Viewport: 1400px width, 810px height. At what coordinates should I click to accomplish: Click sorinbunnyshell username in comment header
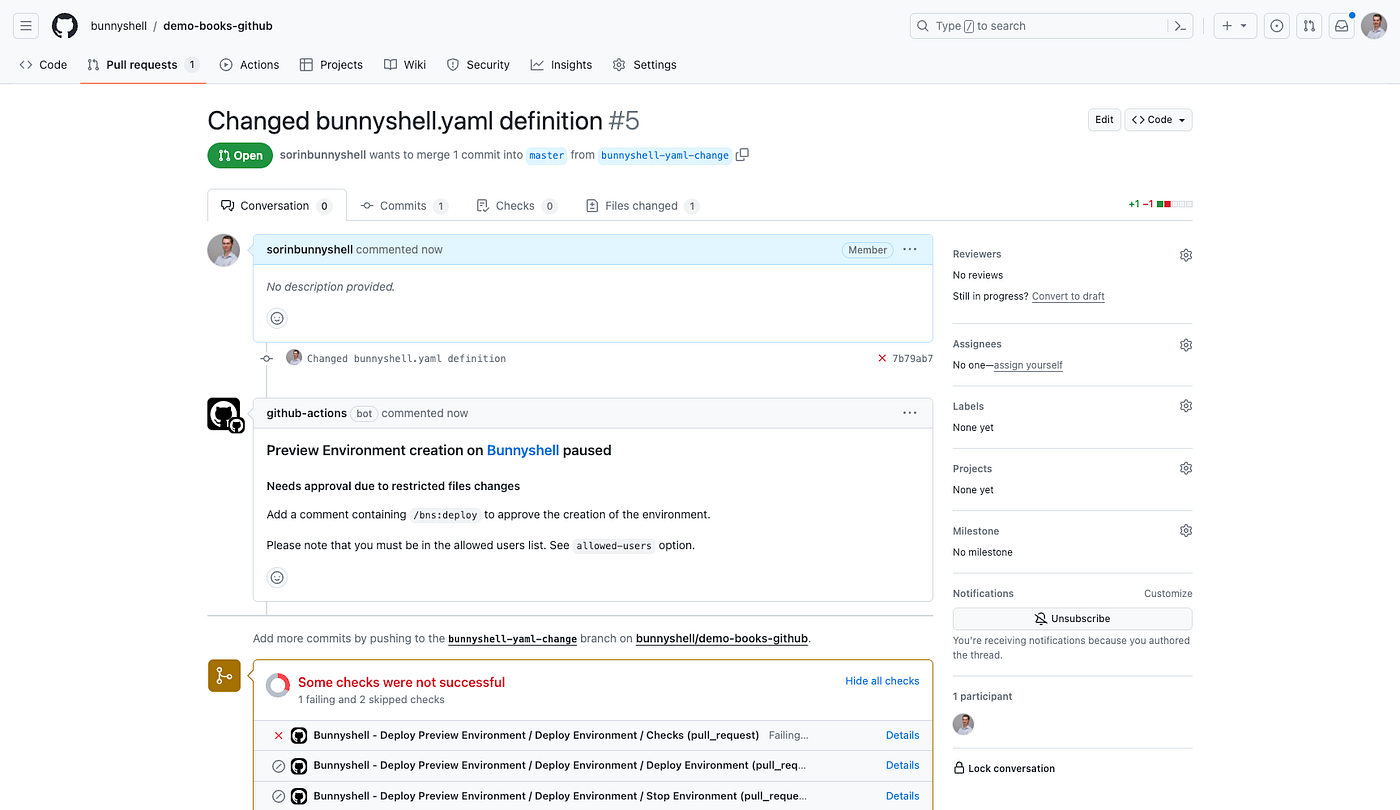click(310, 250)
